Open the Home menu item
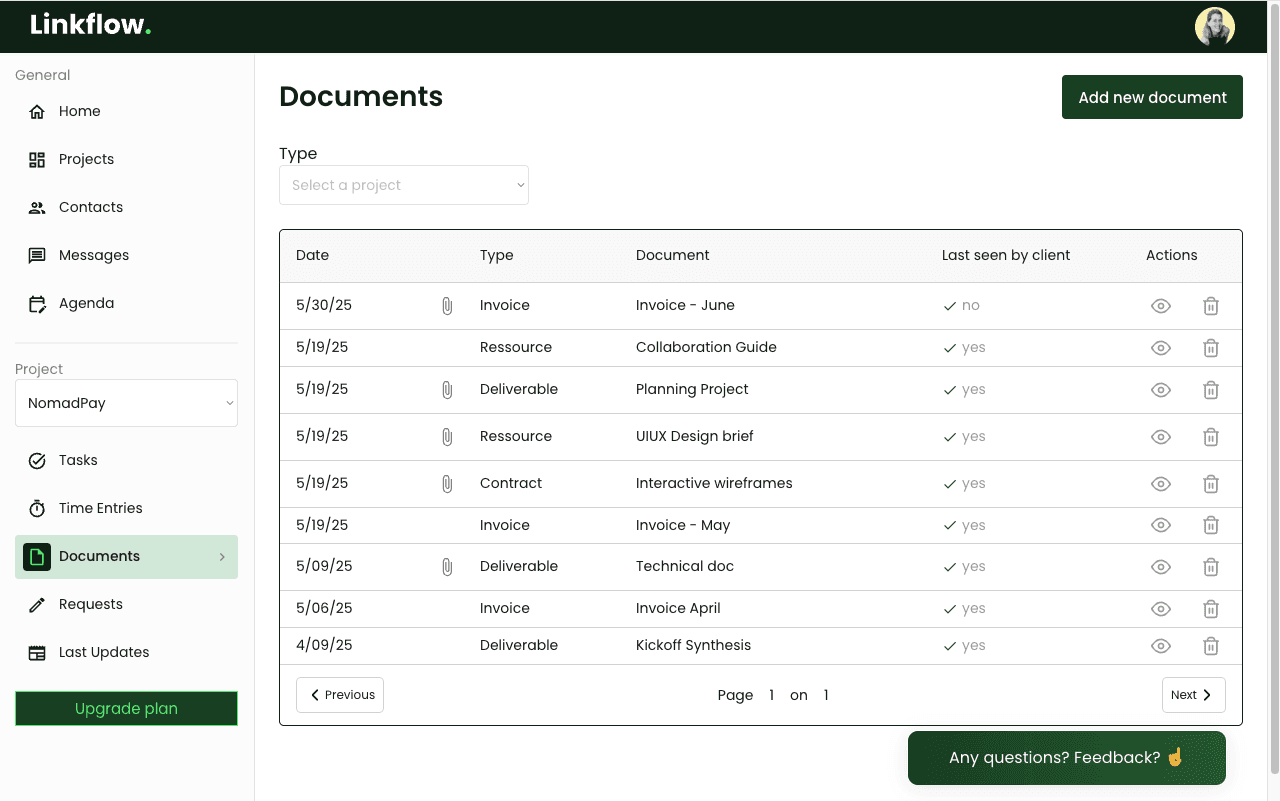The image size is (1280, 801). [126, 111]
